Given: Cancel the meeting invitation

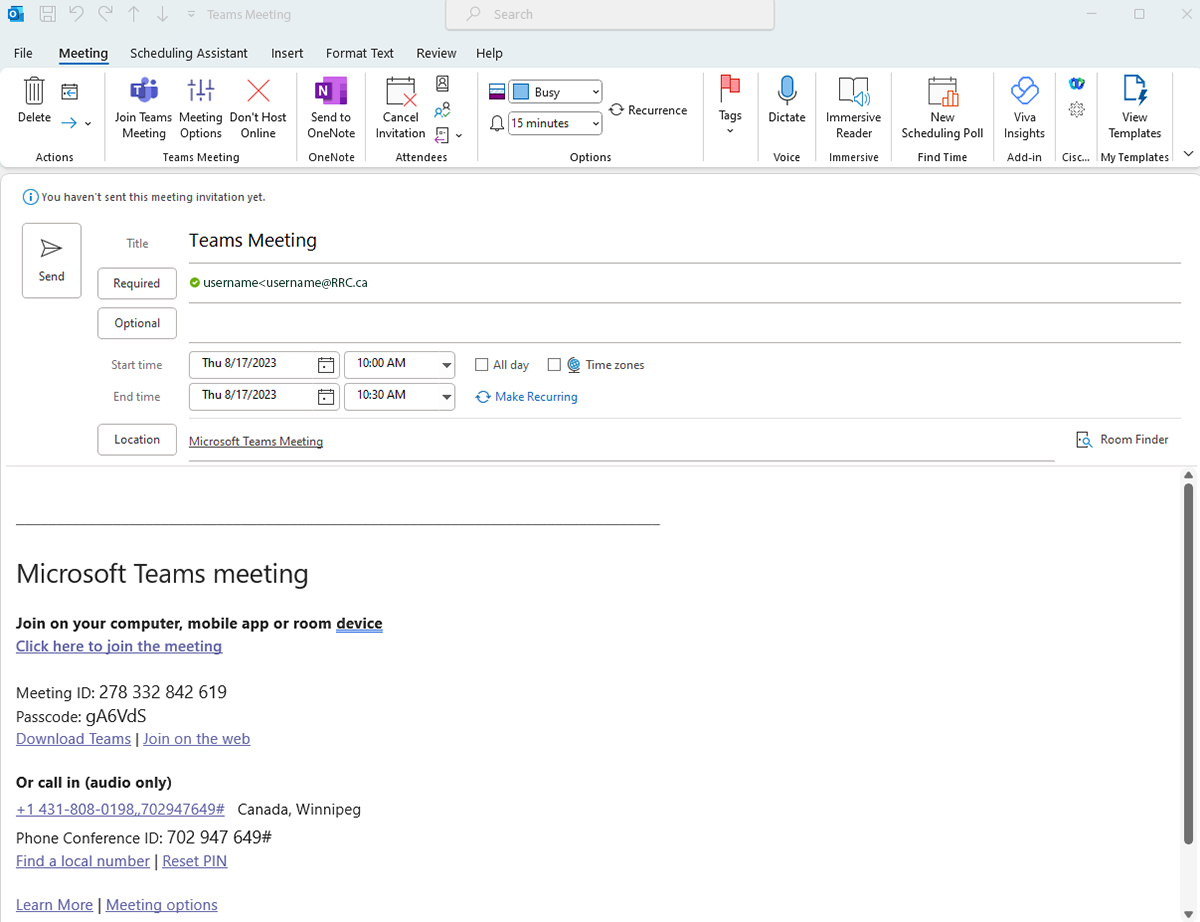Looking at the screenshot, I should click(x=401, y=108).
